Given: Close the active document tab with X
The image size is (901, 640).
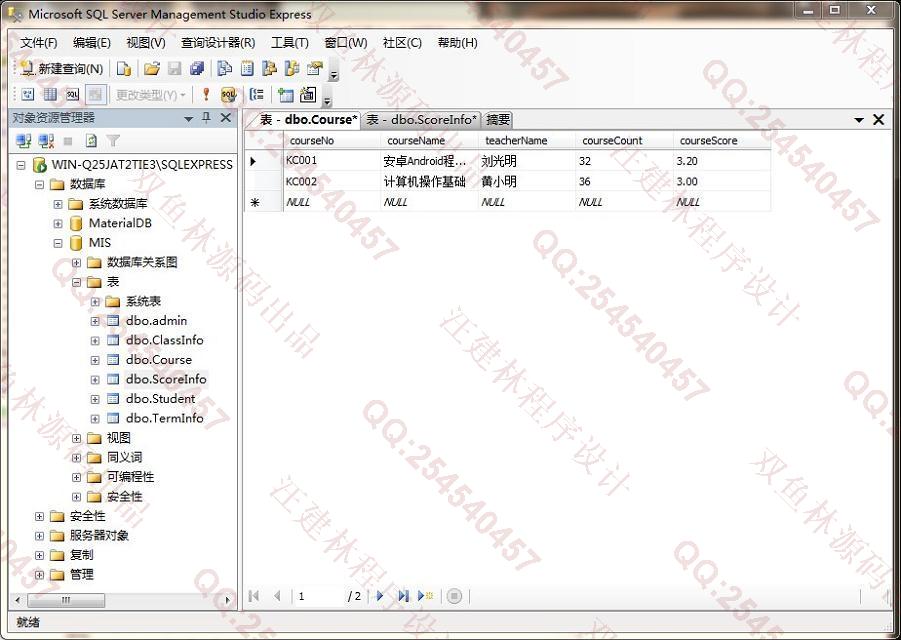Looking at the screenshot, I should (879, 119).
